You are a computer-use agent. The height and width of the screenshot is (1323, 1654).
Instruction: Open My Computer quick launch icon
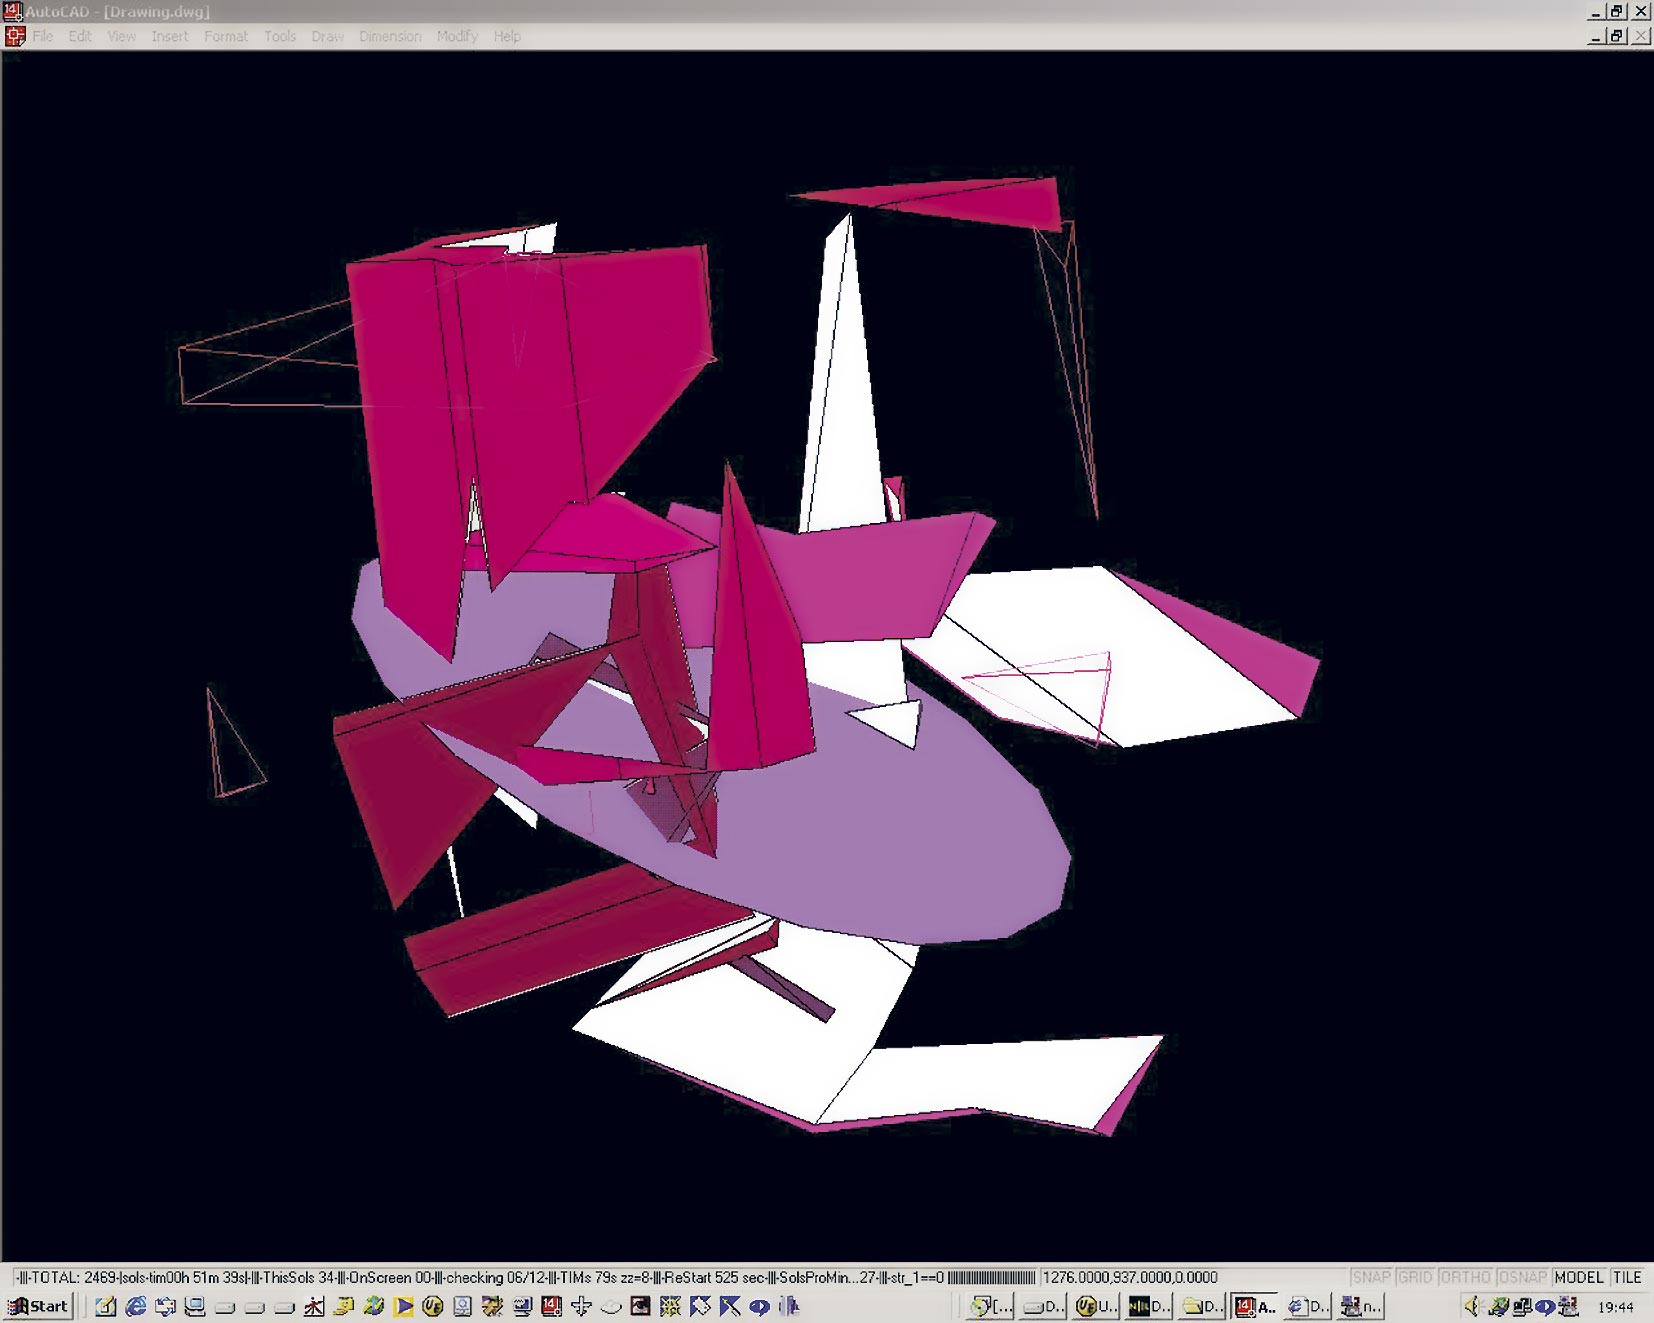[x=195, y=1306]
